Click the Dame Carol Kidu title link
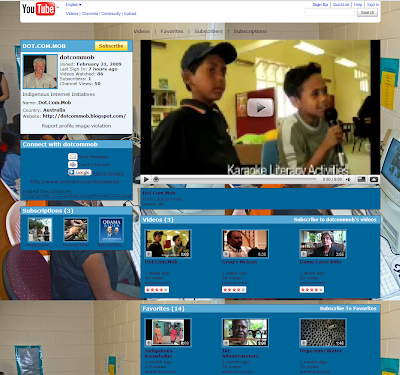400x375 pixels. click(x=321, y=262)
